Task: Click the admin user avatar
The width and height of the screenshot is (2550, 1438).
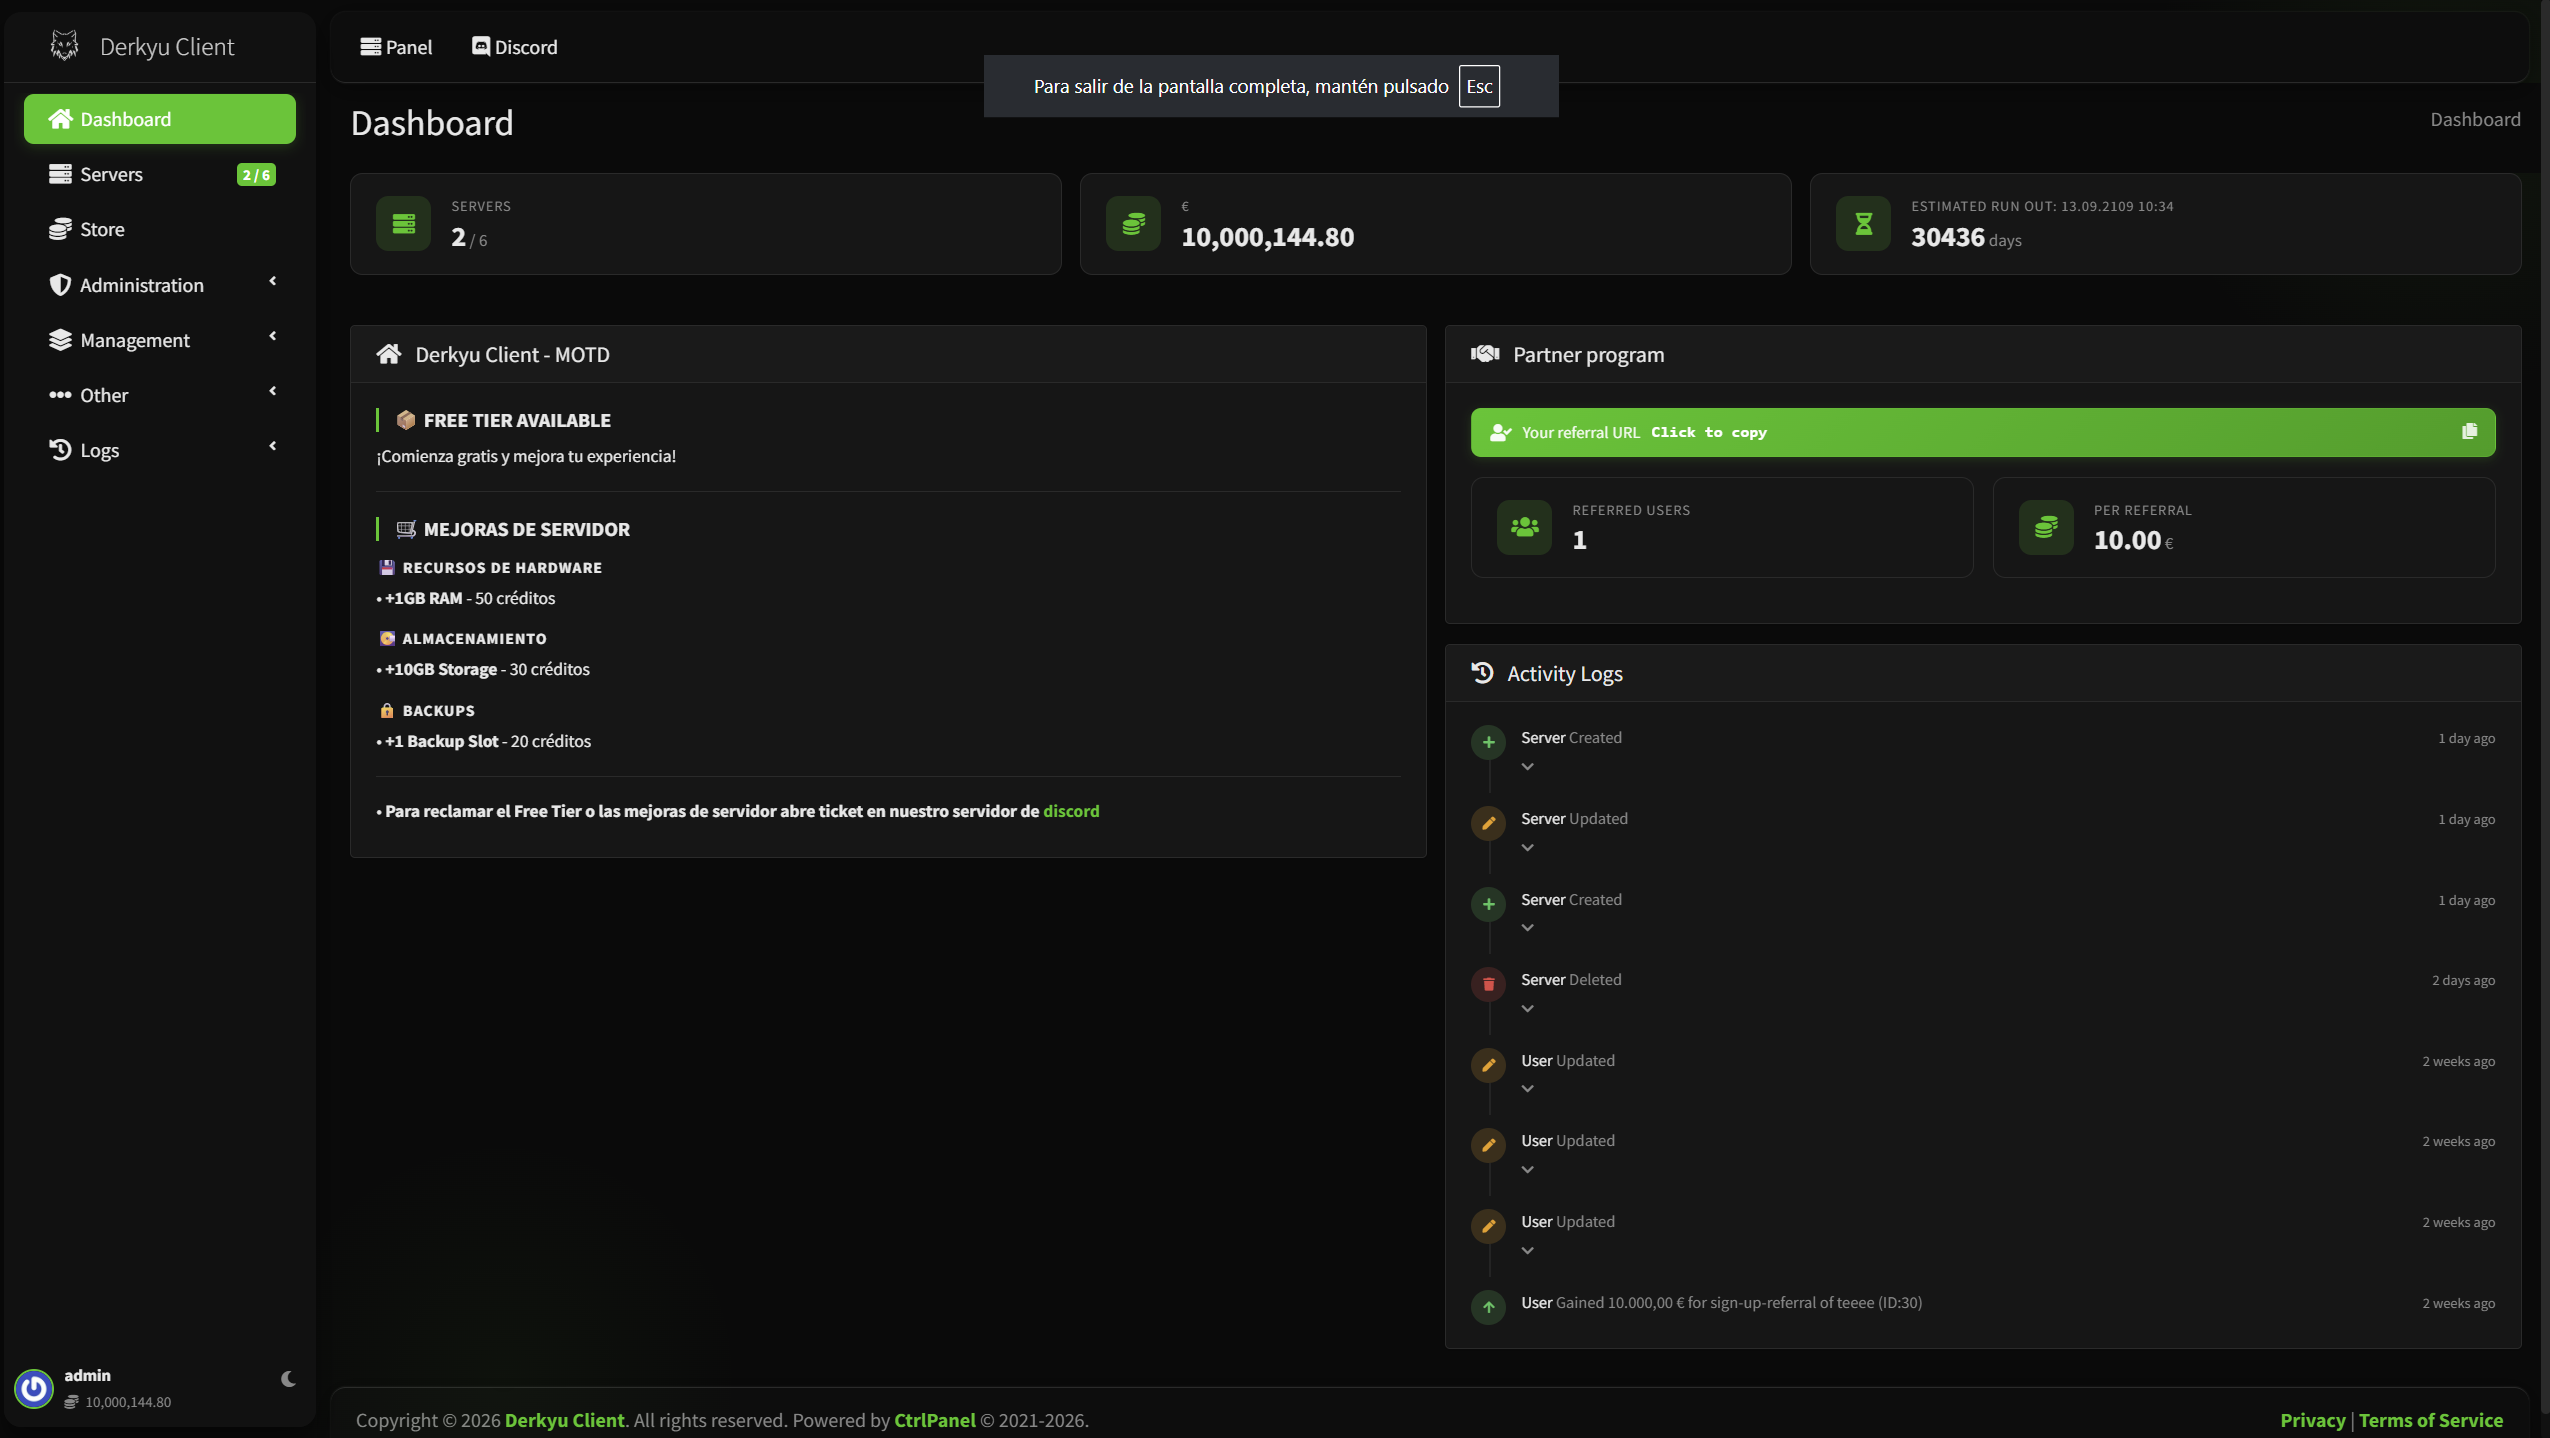Action: pos(34,1388)
